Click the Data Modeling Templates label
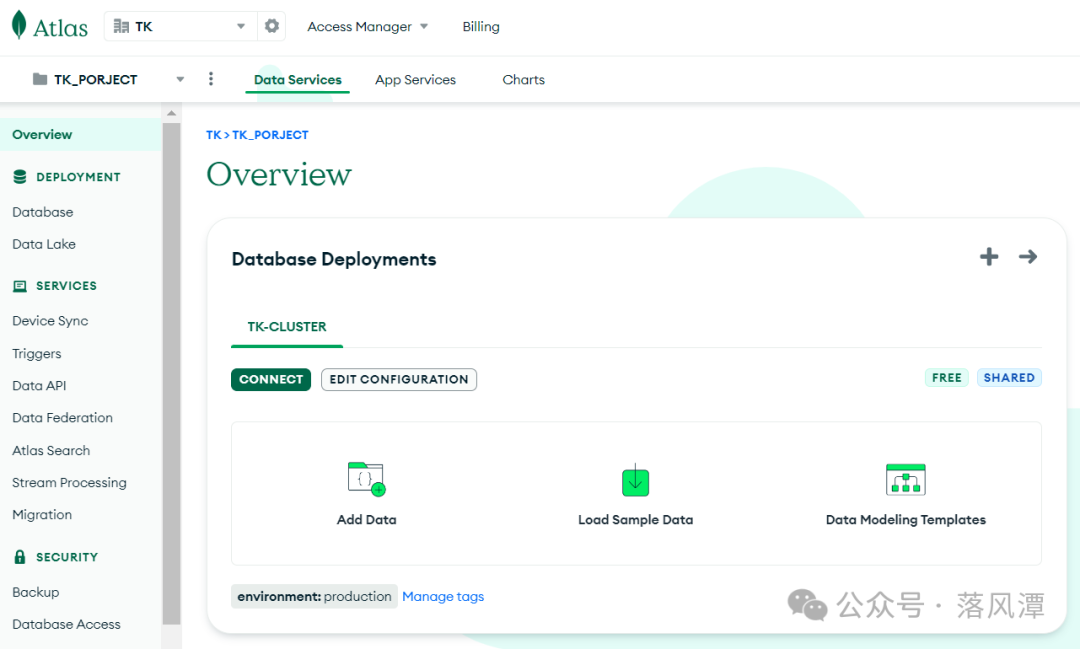Screen dimensions: 1080x649 [x=906, y=519]
